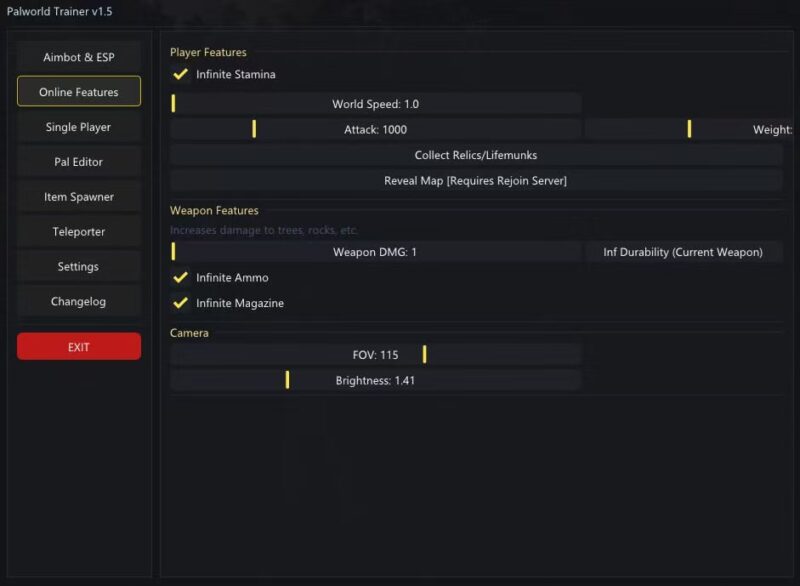Screen dimensions: 800x586
Task: Click the Weapon DMG slider
Action: [x=375, y=252]
